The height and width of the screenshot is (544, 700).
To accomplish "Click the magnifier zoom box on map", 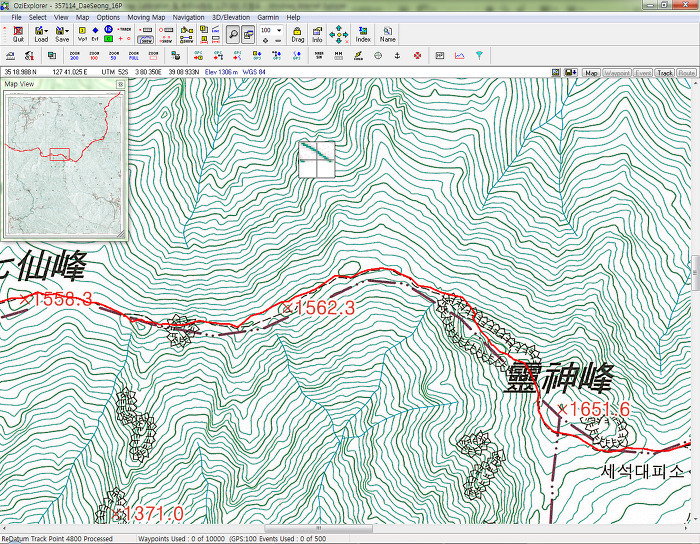I will click(317, 159).
